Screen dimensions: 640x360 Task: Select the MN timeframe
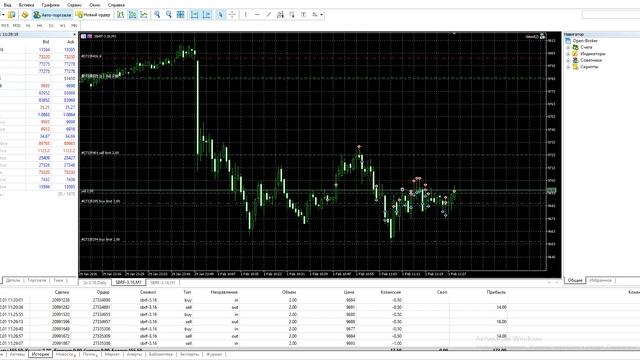[x=74, y=25]
